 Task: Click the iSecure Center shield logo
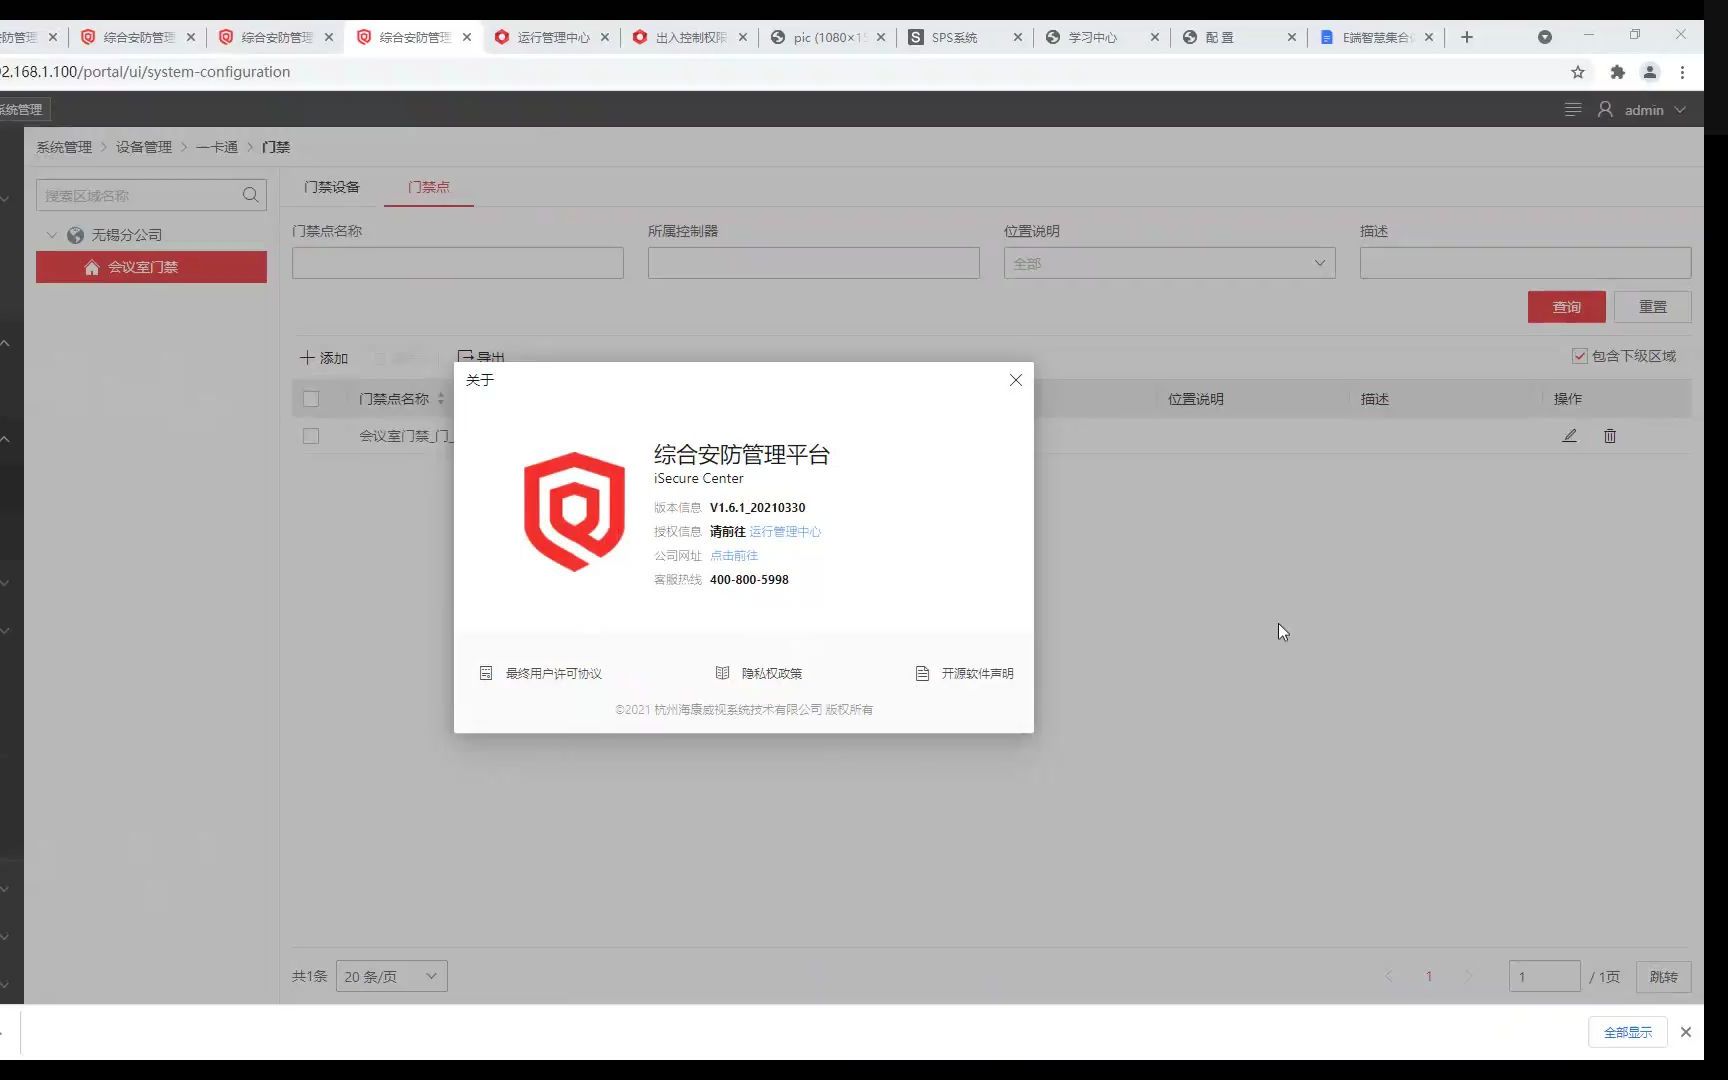coord(574,511)
